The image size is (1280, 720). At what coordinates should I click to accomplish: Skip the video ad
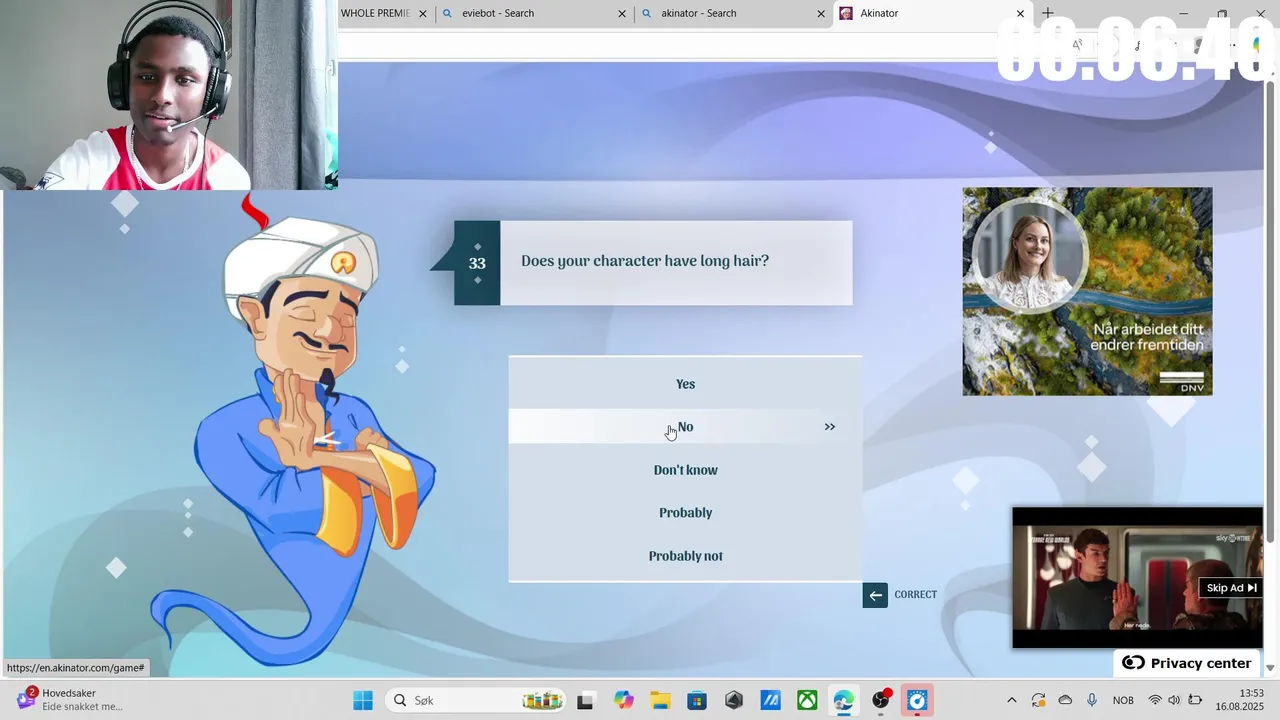(1231, 588)
